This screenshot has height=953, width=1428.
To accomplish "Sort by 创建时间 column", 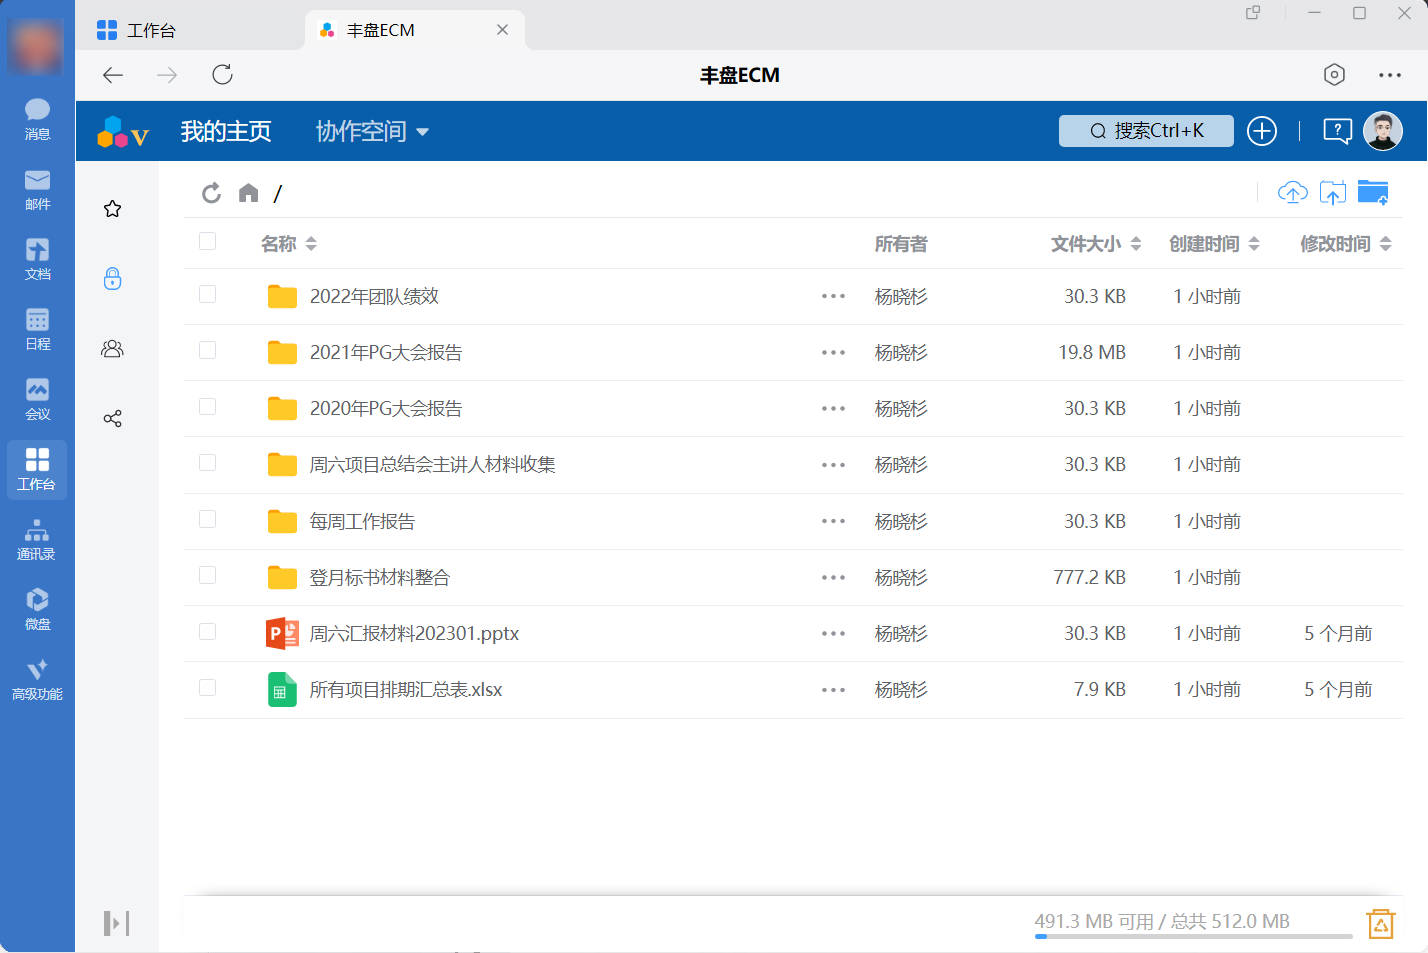I will pos(1214,244).
